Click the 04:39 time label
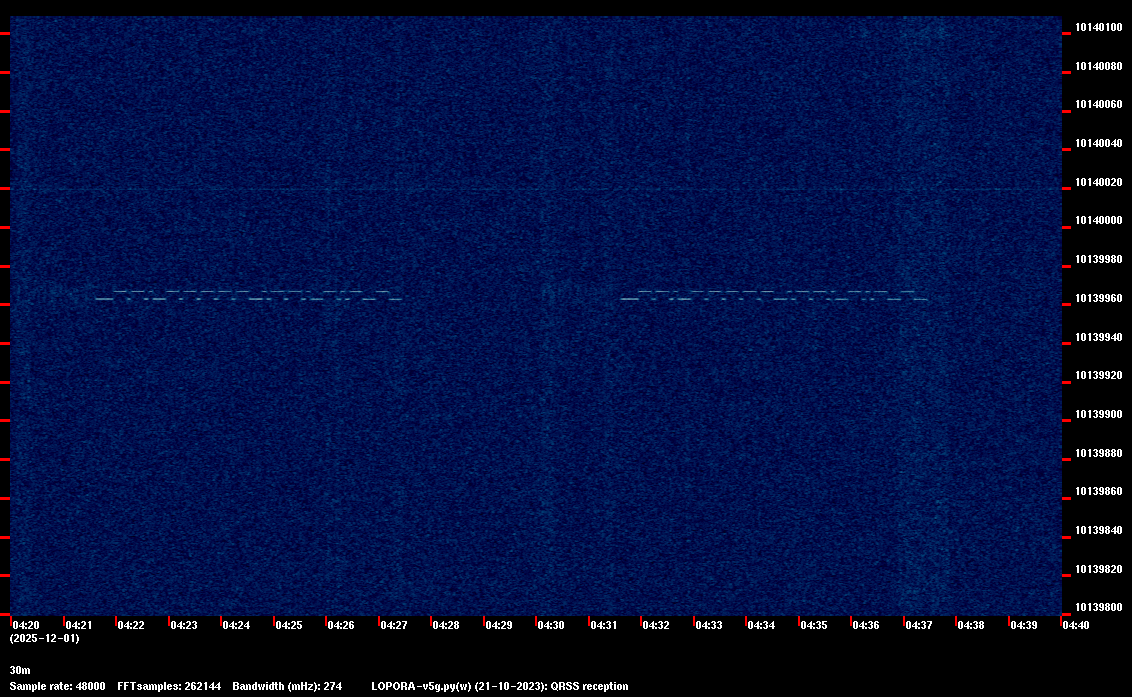The height and width of the screenshot is (697, 1132). pos(1024,625)
